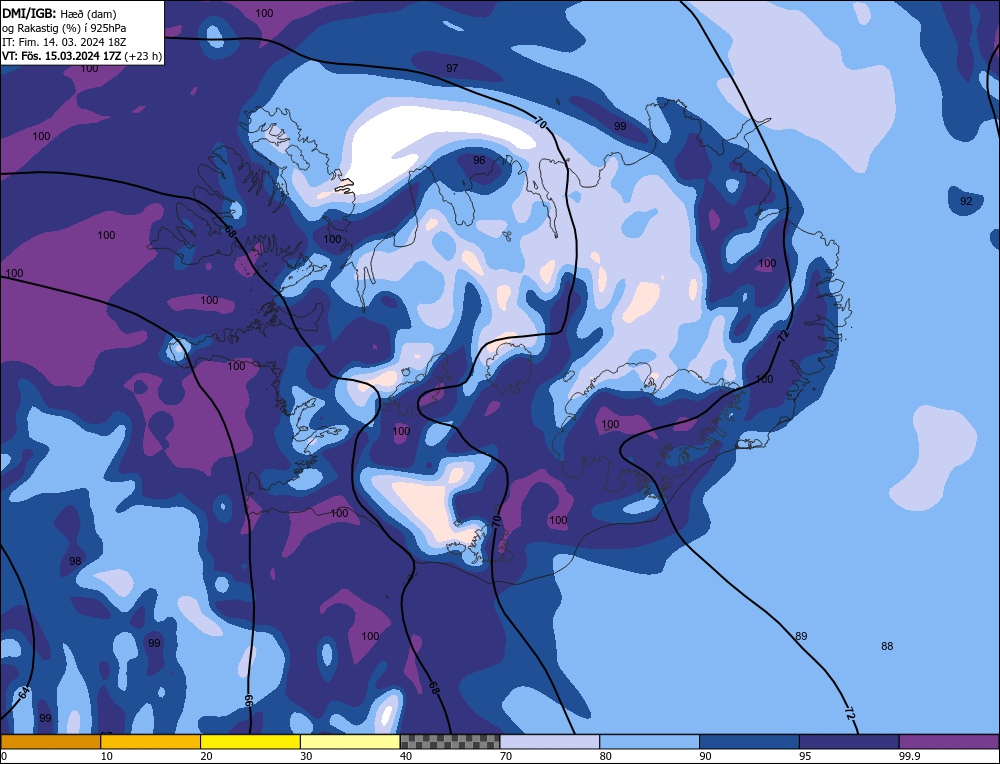Click the purple 99.9+ legend swatch
This screenshot has width=1000, height=764.
point(949,742)
